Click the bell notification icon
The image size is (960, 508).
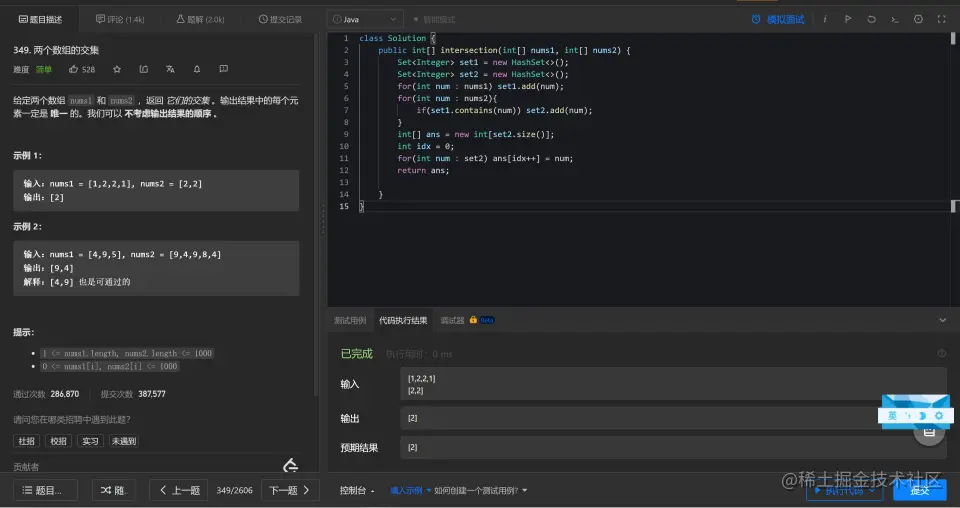pyautogui.click(x=197, y=69)
